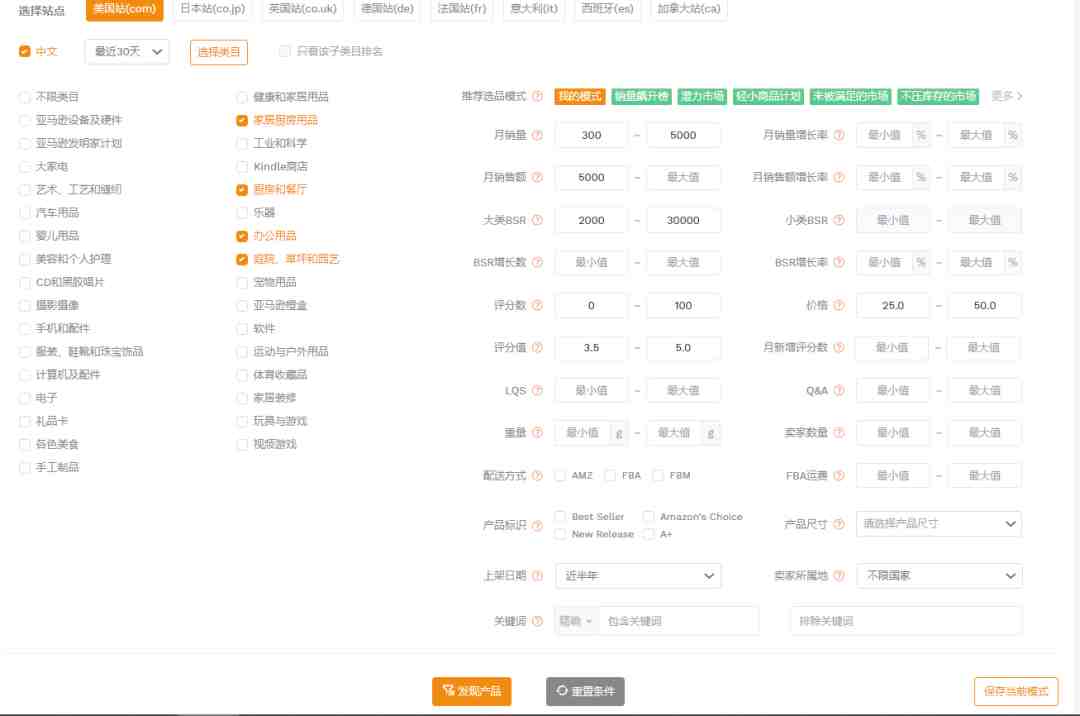Tick the Amazon's Choice checkbox
Screen dimensions: 1080x716
[648, 516]
